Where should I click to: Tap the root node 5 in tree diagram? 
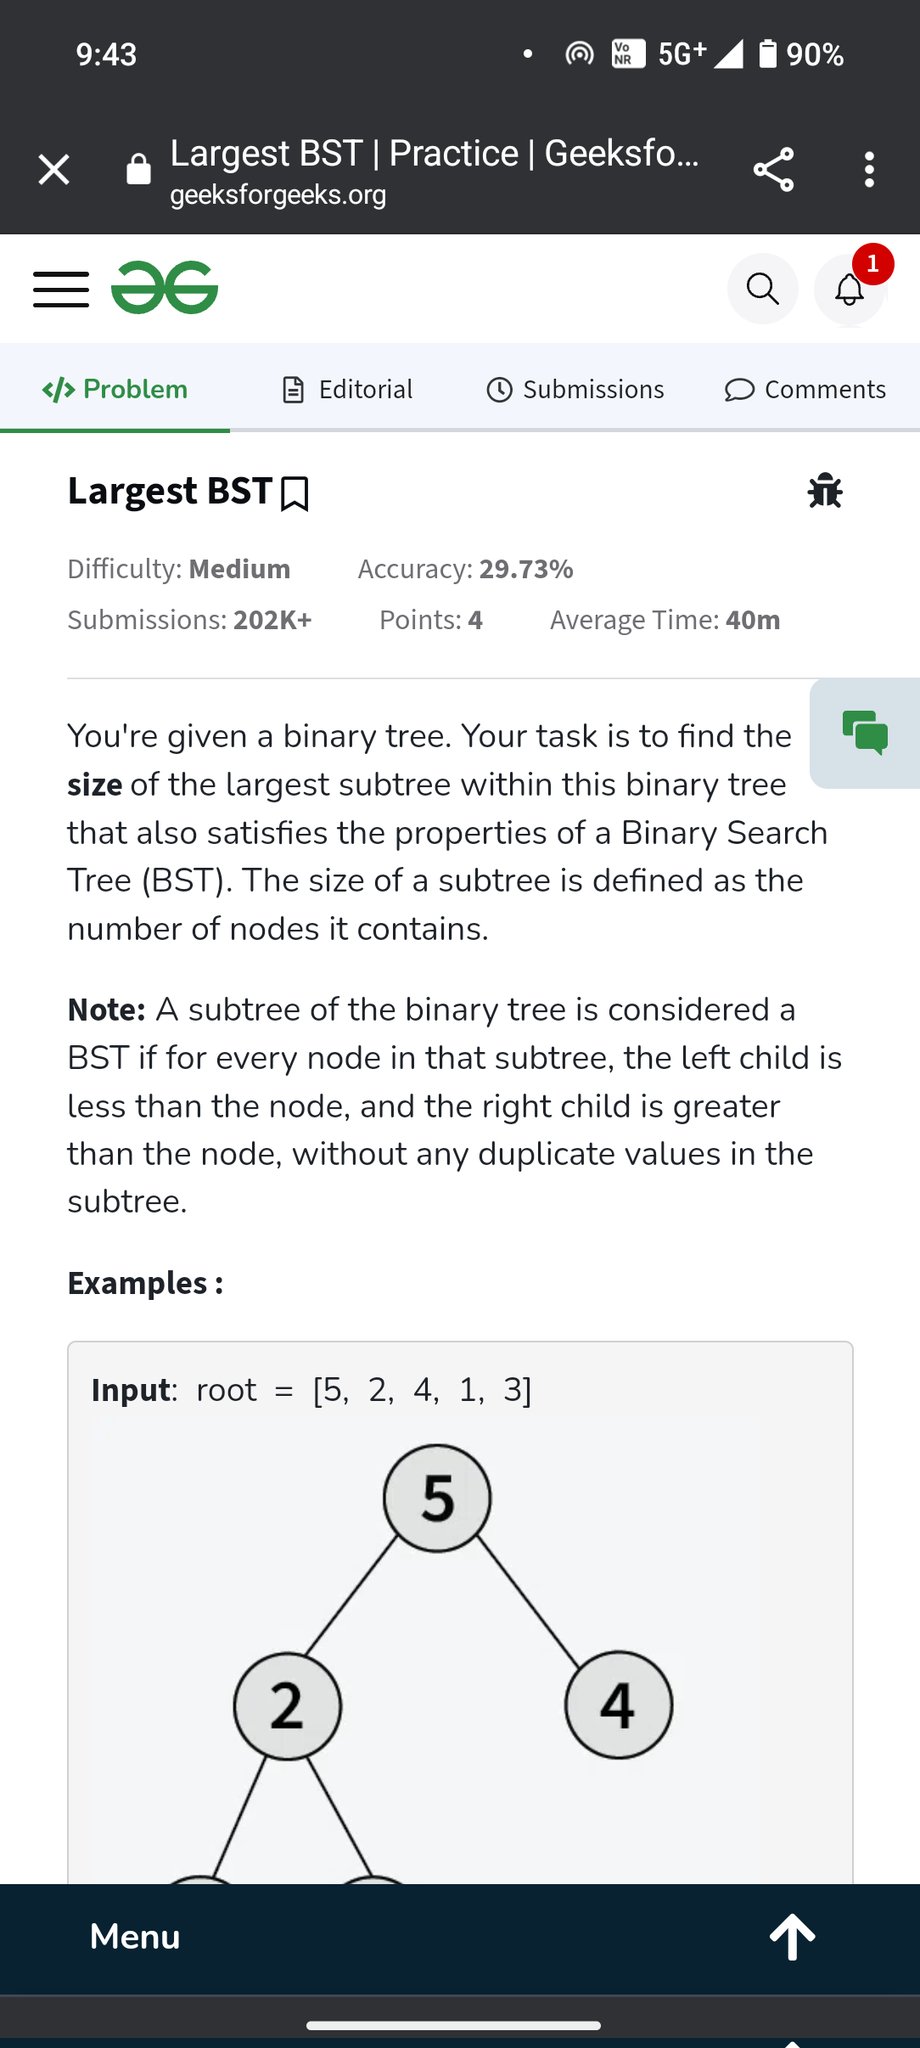(437, 1498)
